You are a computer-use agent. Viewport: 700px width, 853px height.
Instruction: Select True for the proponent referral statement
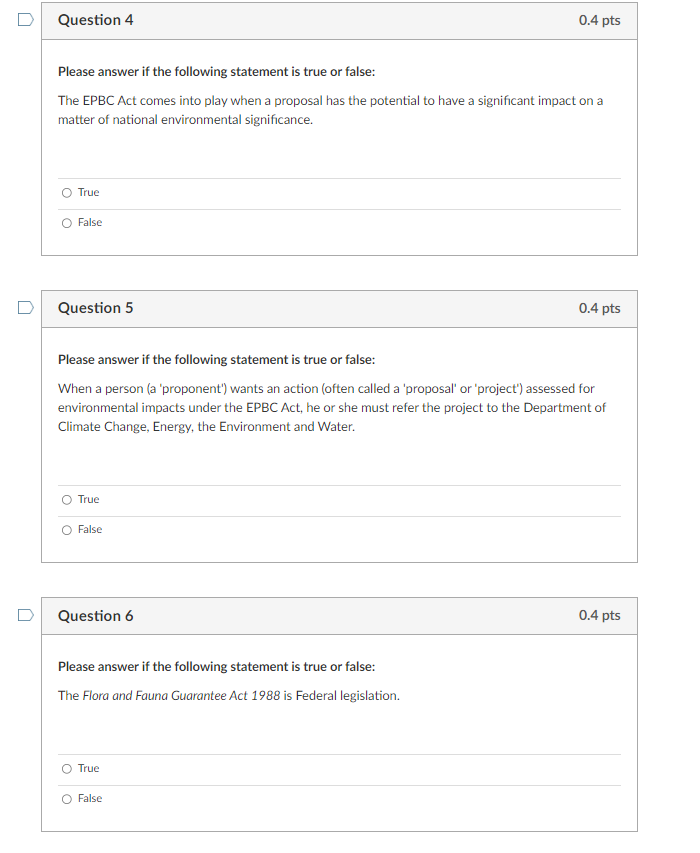pos(66,499)
